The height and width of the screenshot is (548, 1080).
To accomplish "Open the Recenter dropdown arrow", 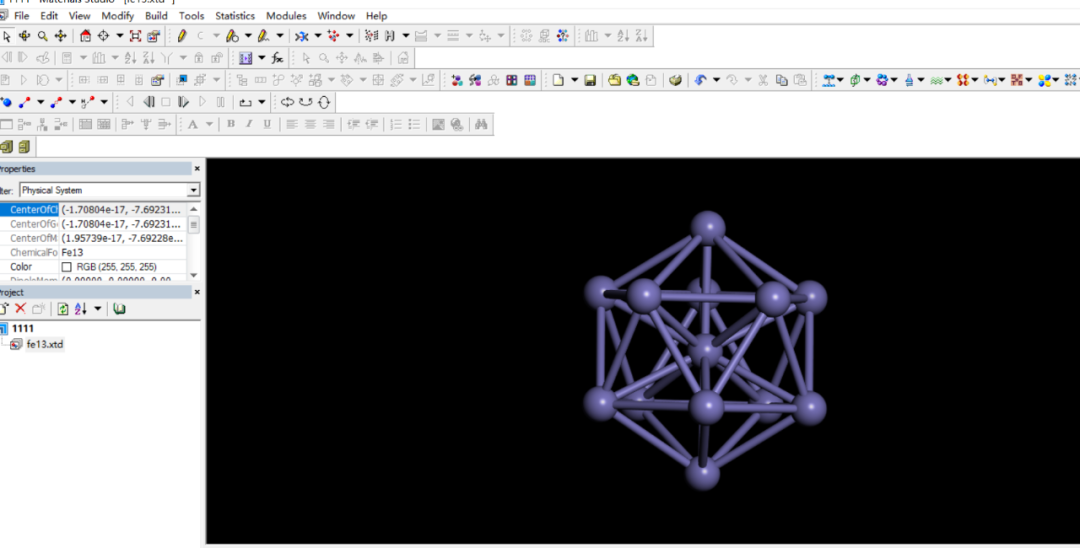I will coord(119,36).
